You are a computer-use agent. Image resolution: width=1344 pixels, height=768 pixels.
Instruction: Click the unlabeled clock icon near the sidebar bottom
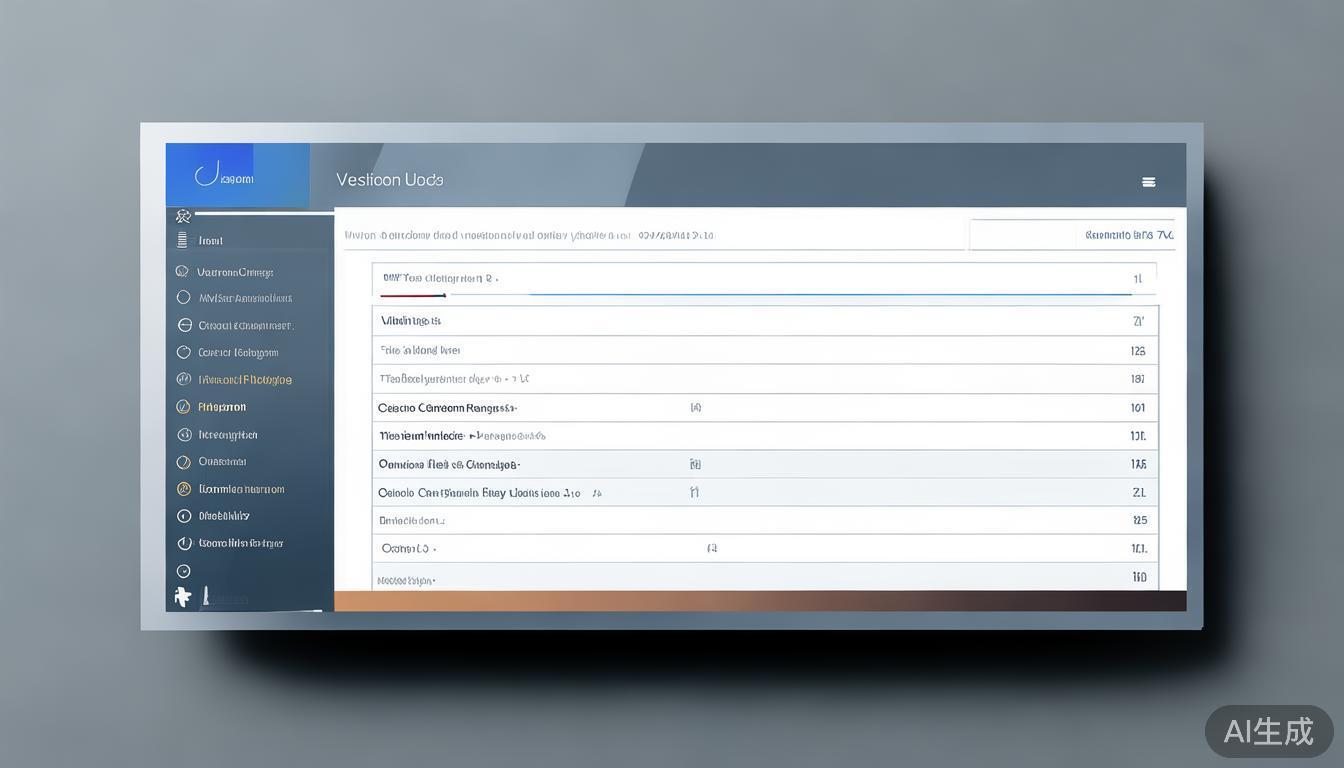[183, 571]
